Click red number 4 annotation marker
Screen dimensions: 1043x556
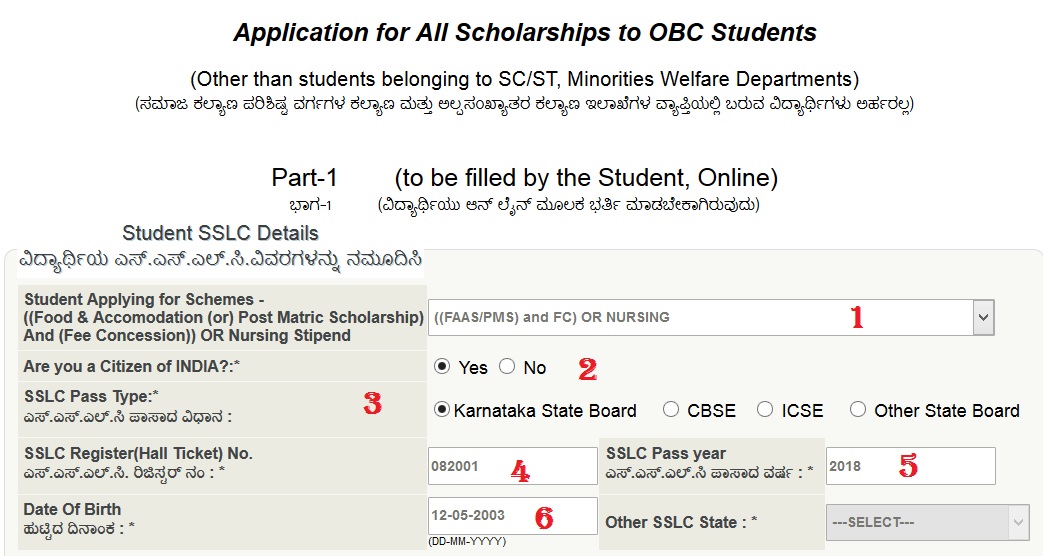(520, 470)
